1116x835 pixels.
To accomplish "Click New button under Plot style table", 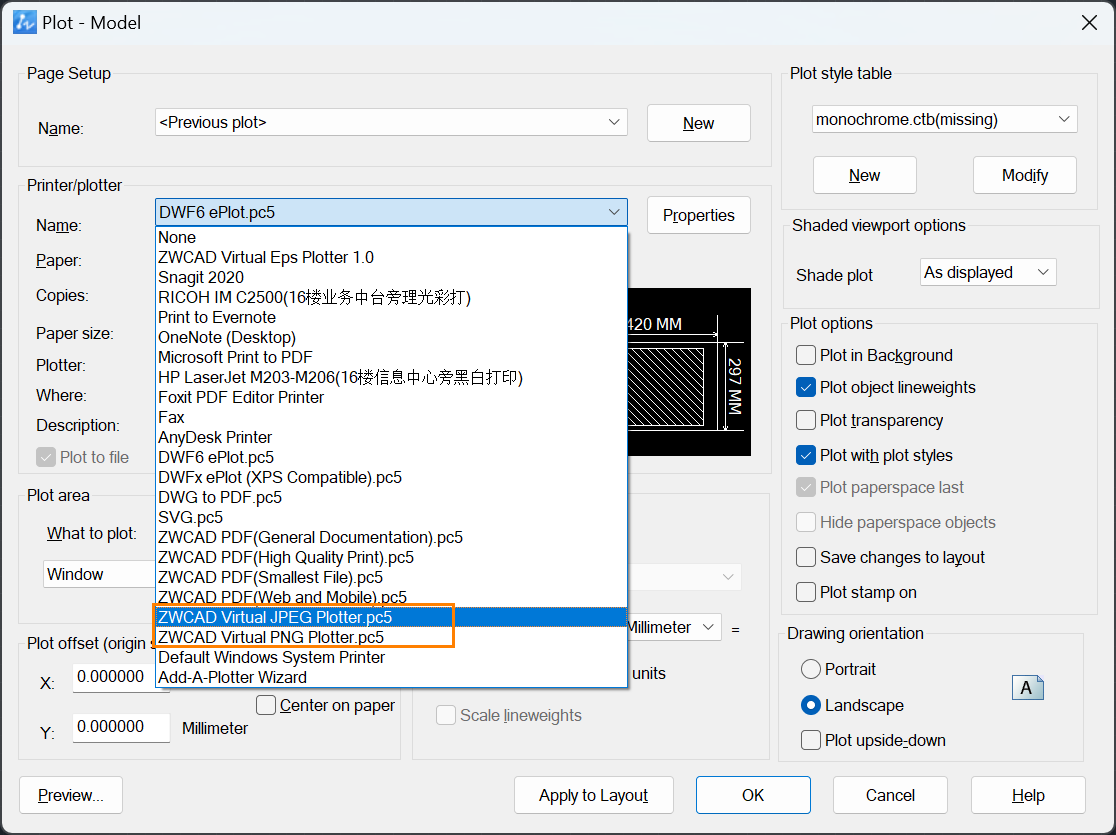I will tap(864, 175).
